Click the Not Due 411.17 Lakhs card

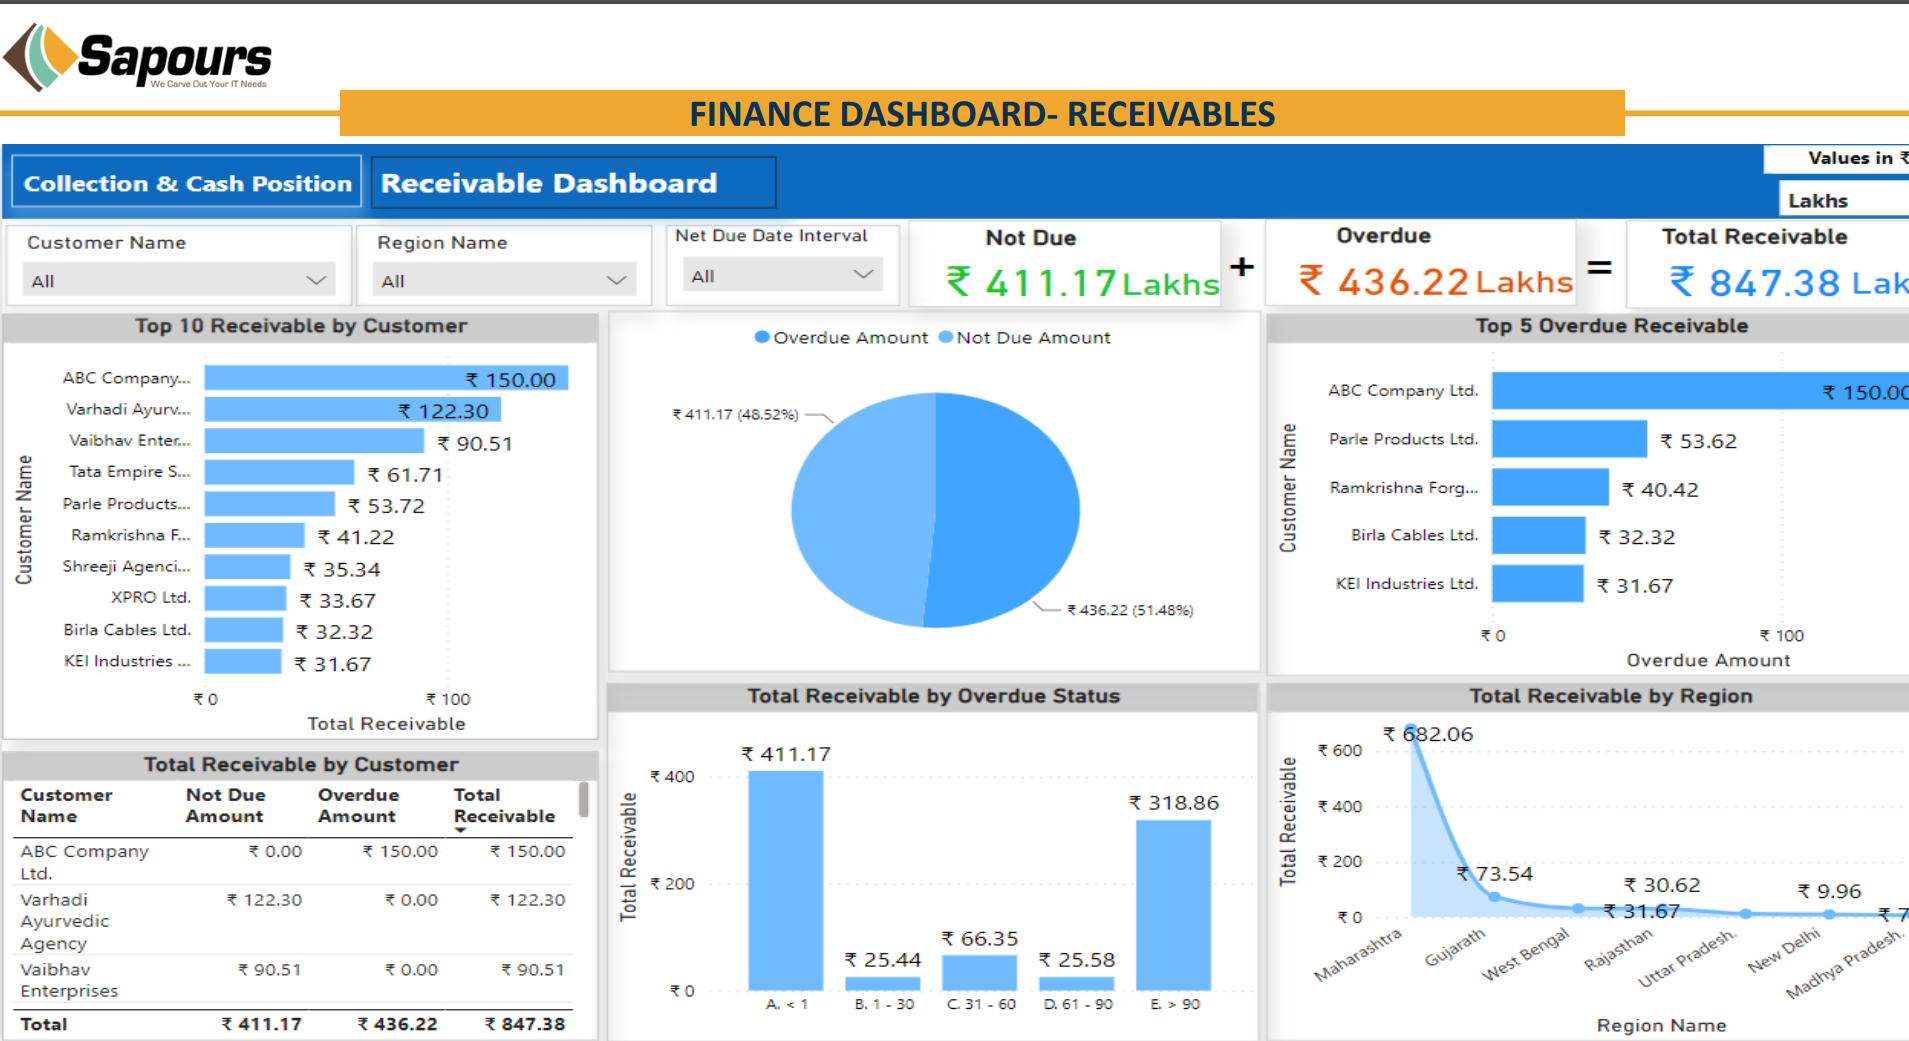[x=1065, y=263]
